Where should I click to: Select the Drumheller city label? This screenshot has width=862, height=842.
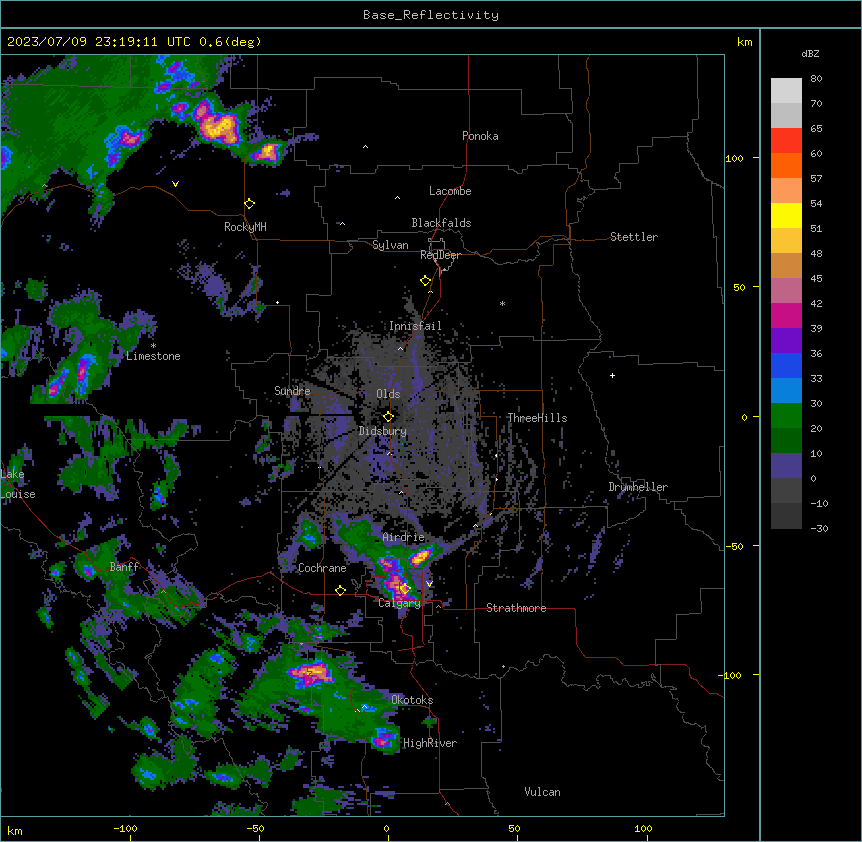click(x=638, y=487)
